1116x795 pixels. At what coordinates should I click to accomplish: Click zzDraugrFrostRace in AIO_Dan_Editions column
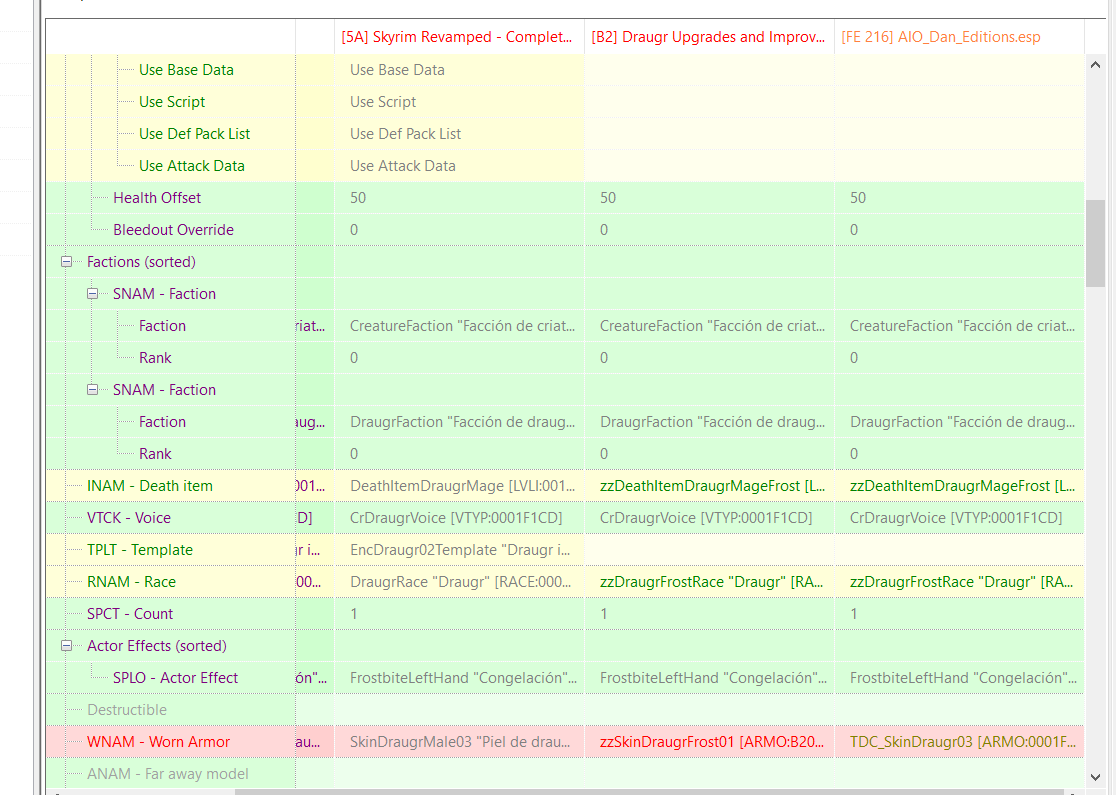click(959, 582)
